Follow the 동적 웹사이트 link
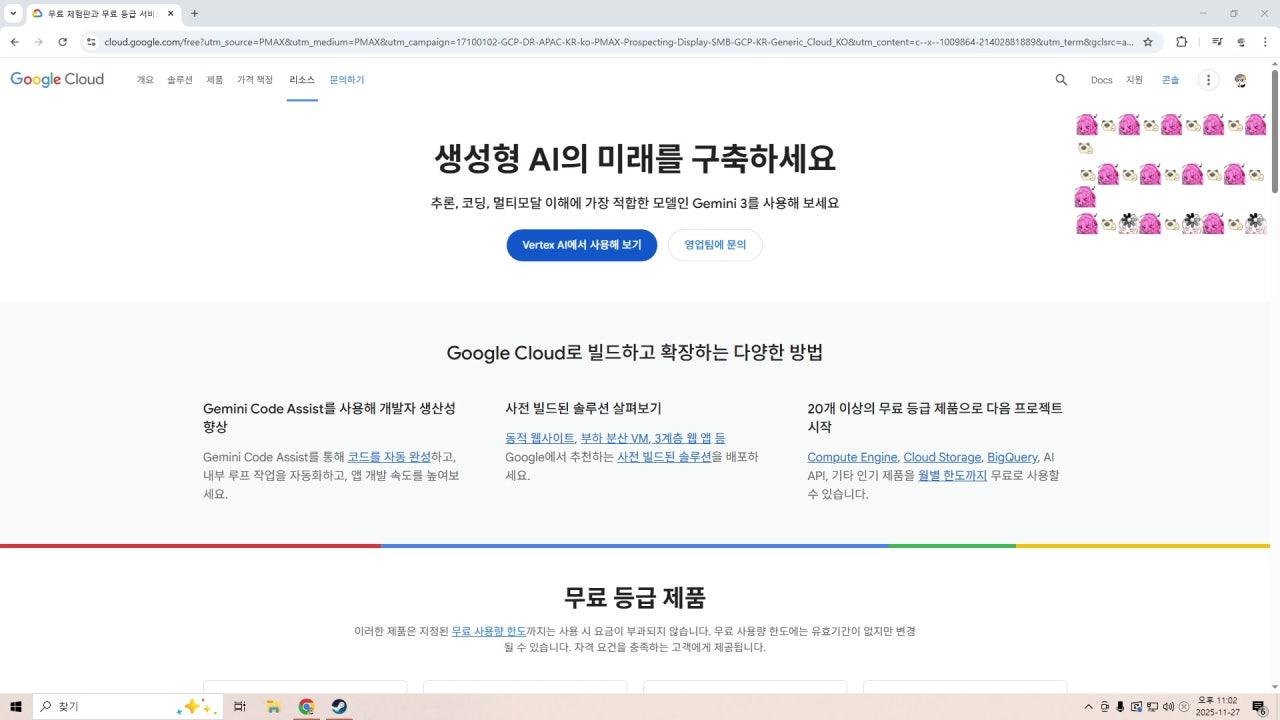The image size is (1280, 720). pos(539,438)
